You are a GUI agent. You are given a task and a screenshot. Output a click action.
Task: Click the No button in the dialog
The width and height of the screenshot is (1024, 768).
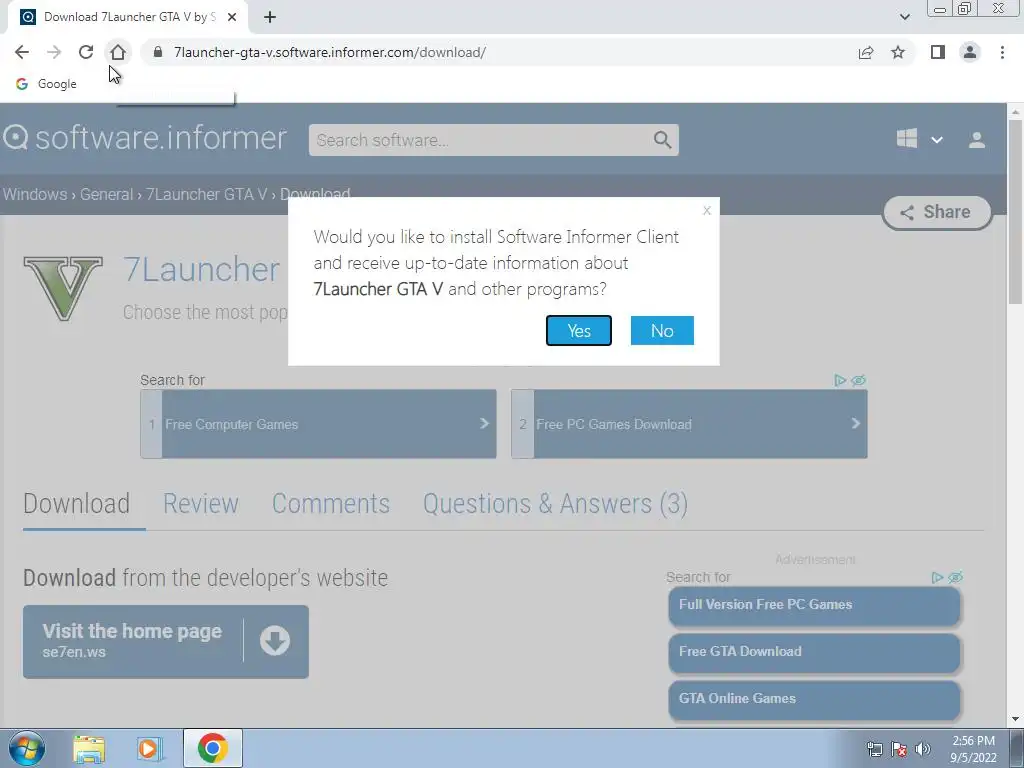[x=662, y=330]
